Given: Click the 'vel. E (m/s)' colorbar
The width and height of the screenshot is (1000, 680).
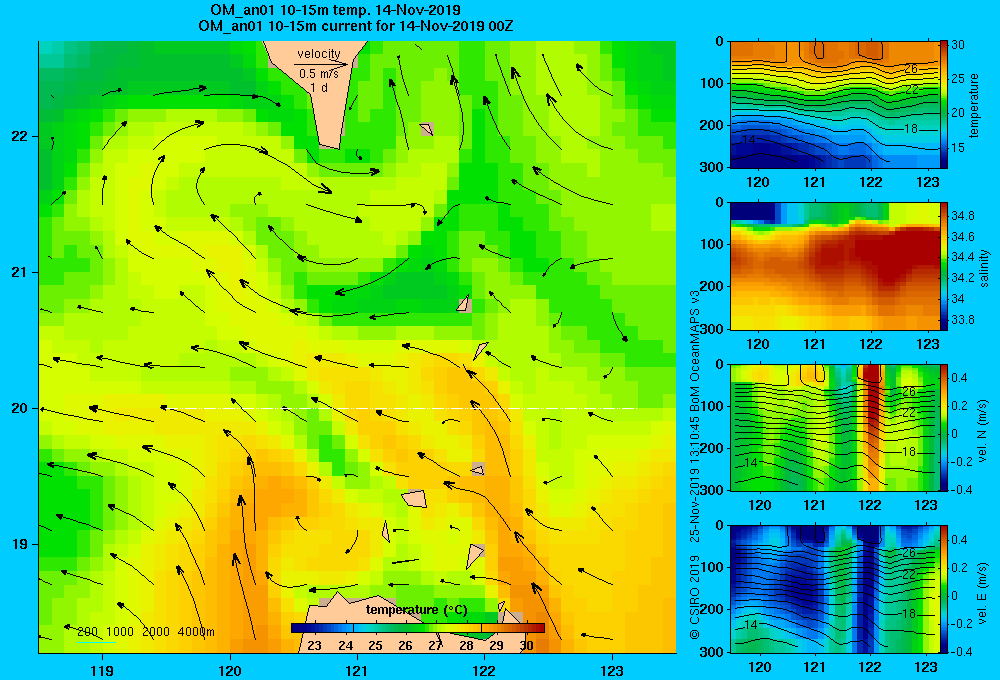Looking at the screenshot, I should point(943,589).
